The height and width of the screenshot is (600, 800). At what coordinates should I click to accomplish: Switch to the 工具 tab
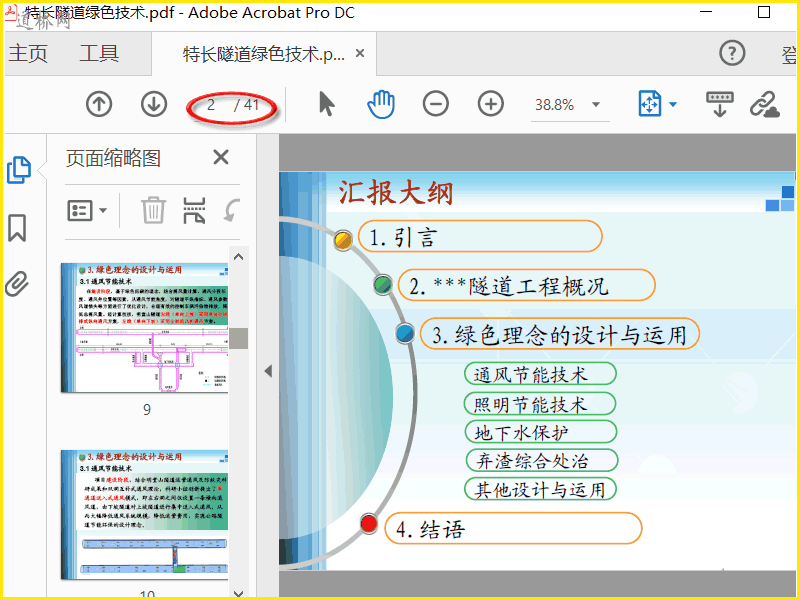click(99, 53)
